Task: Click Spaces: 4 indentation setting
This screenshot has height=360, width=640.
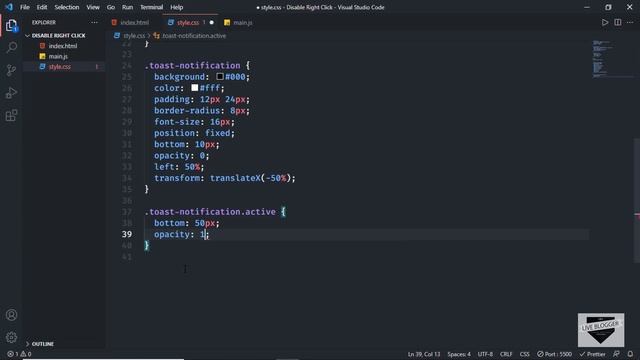Action: (x=459, y=354)
